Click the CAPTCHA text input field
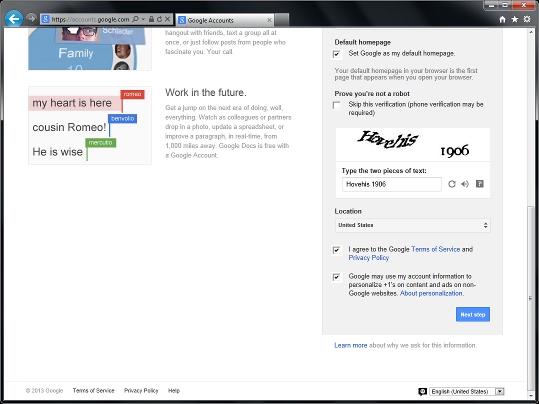 392,184
